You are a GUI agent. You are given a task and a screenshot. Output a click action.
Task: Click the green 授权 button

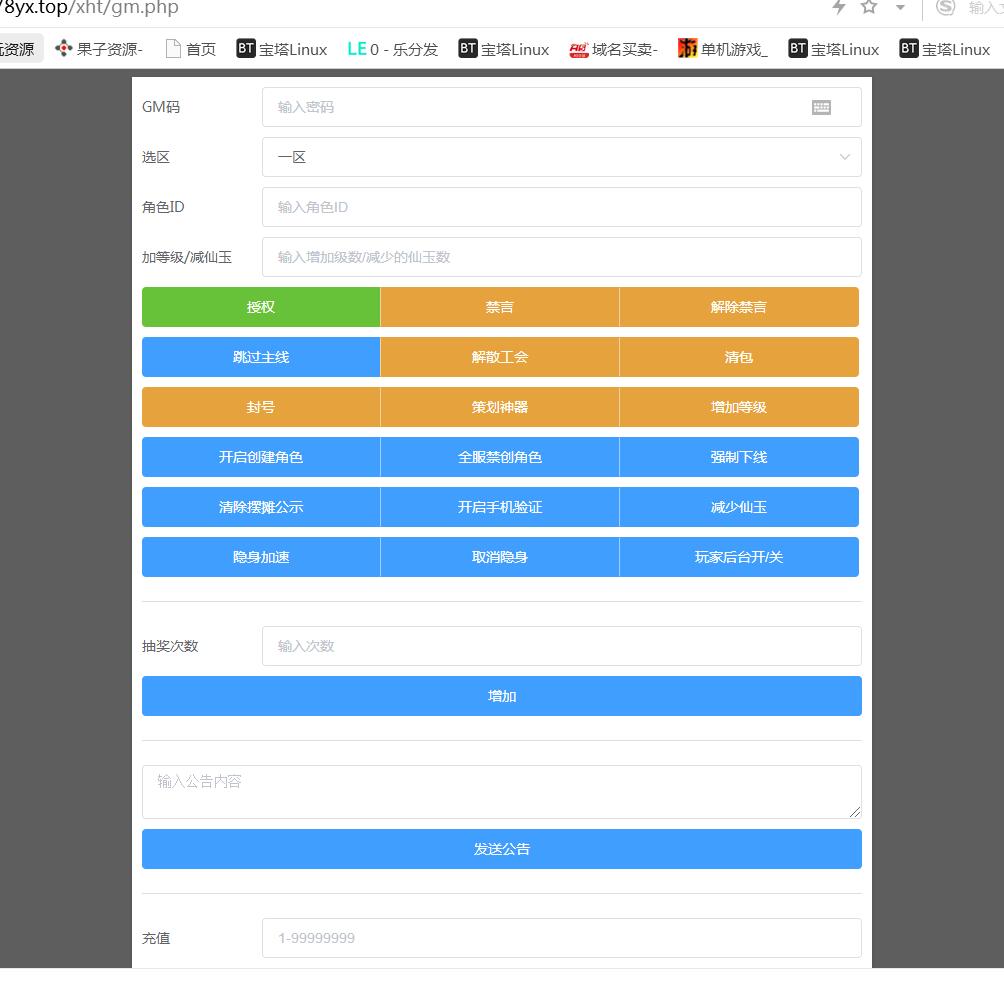pyautogui.click(x=261, y=307)
